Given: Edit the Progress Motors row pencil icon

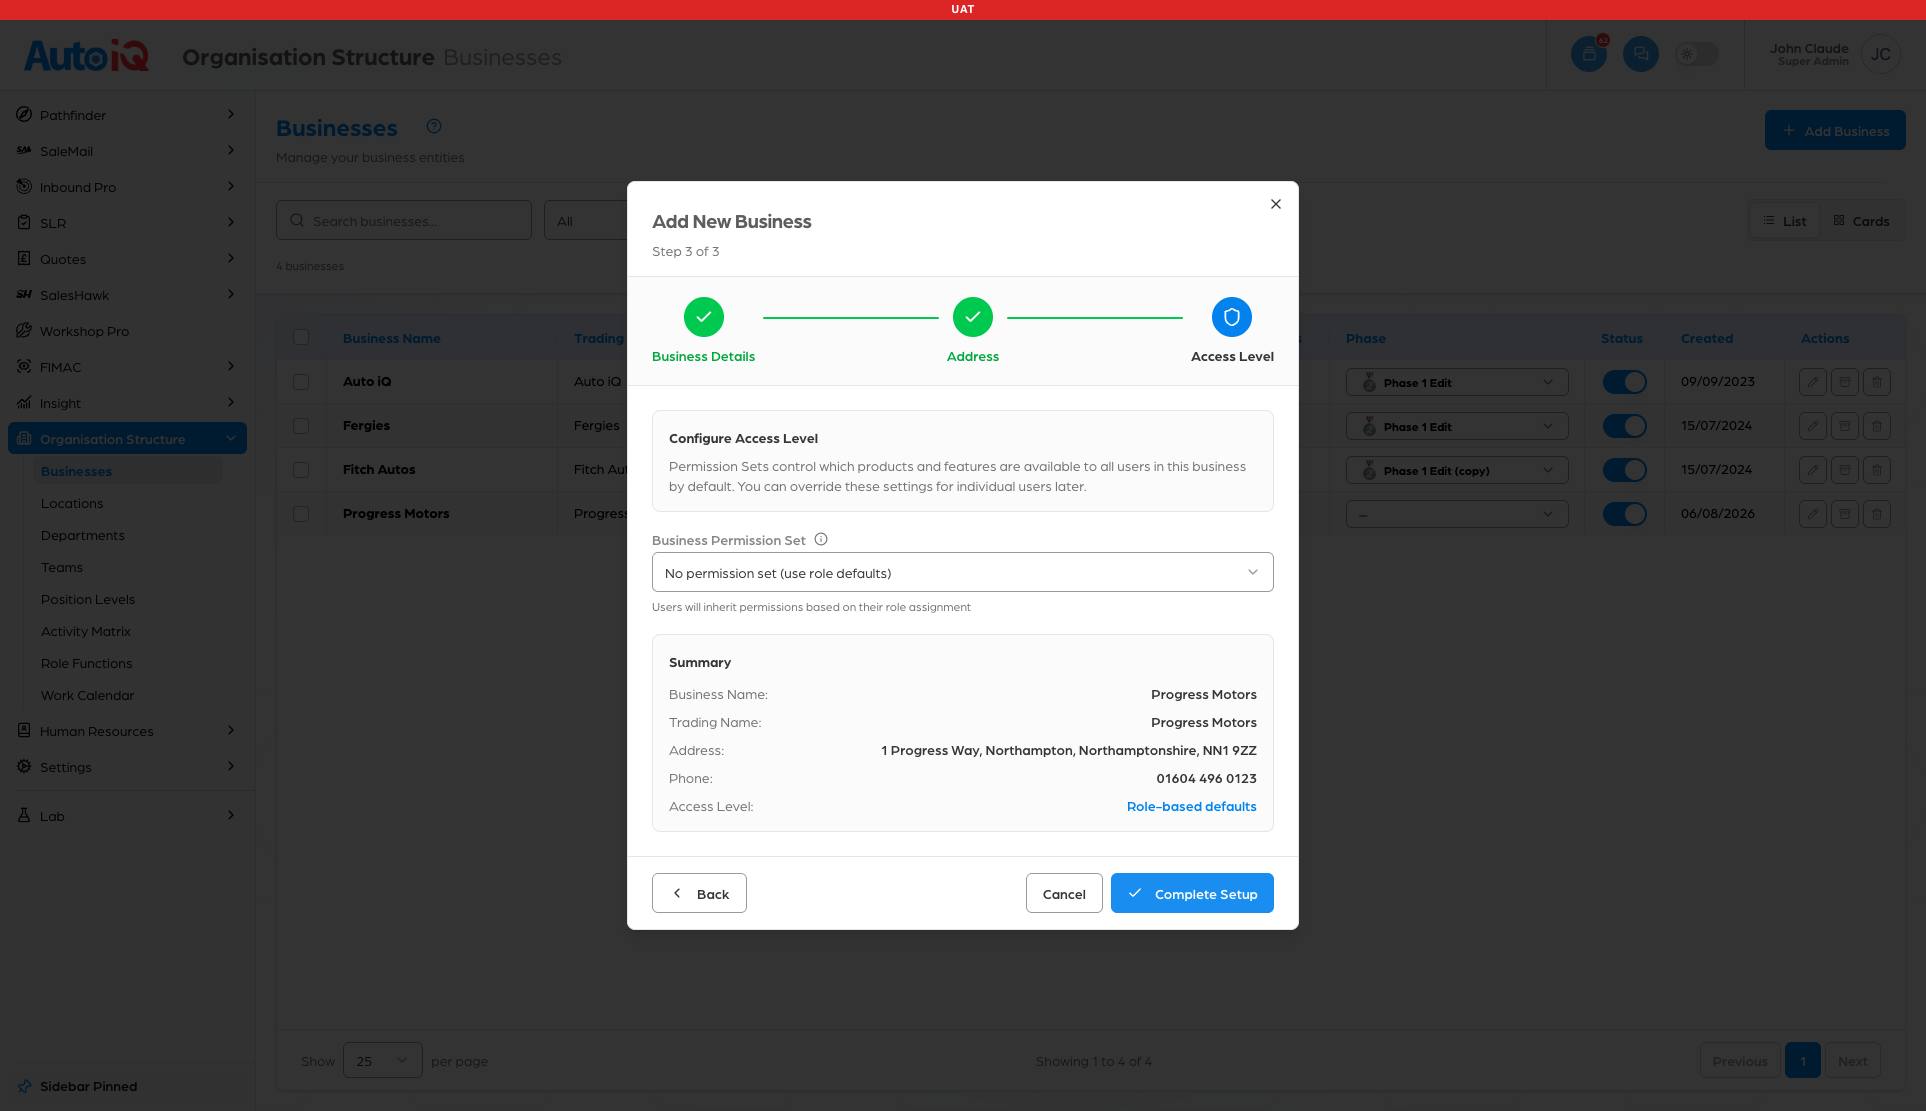Looking at the screenshot, I should click(x=1813, y=514).
